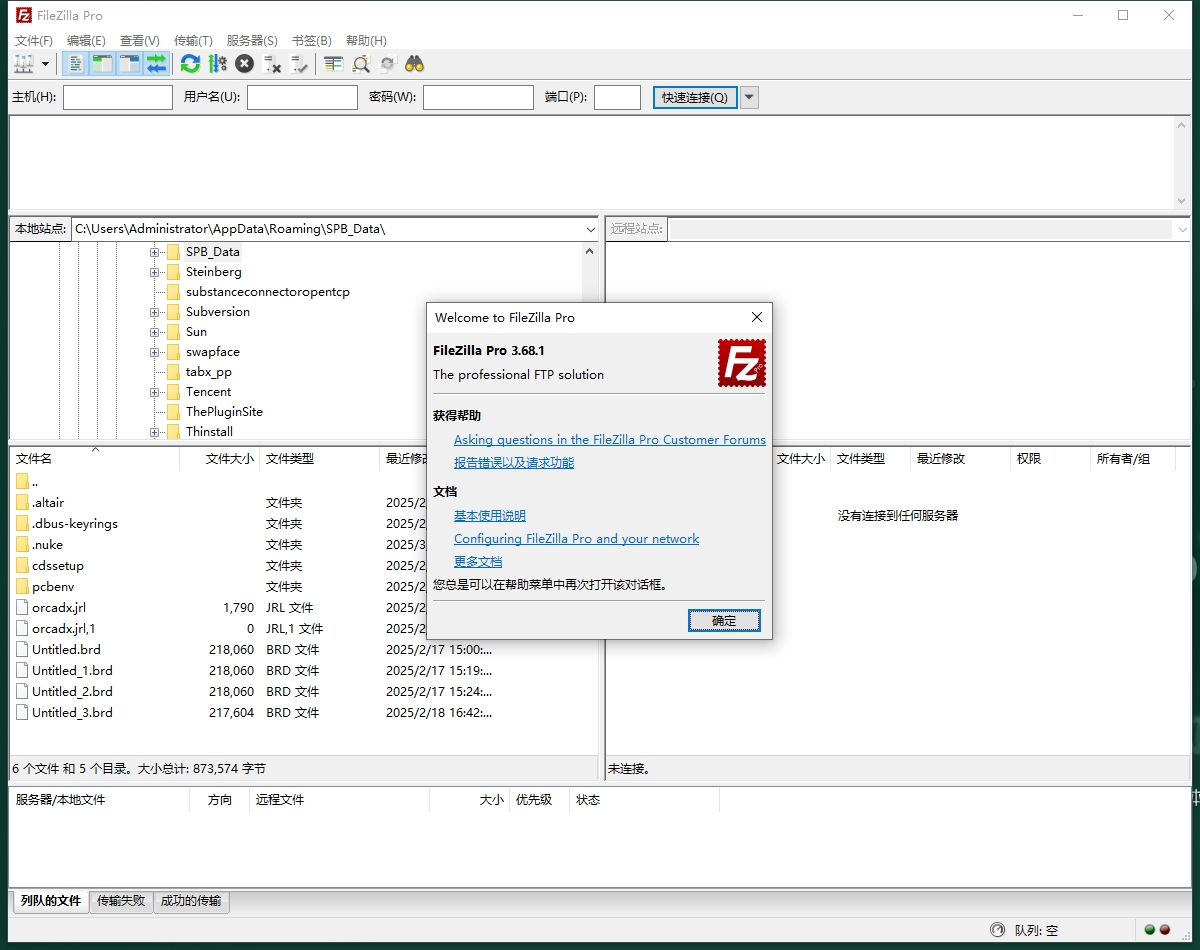The height and width of the screenshot is (950, 1200).
Task: Open binoculars remote file search
Action: click(415, 64)
